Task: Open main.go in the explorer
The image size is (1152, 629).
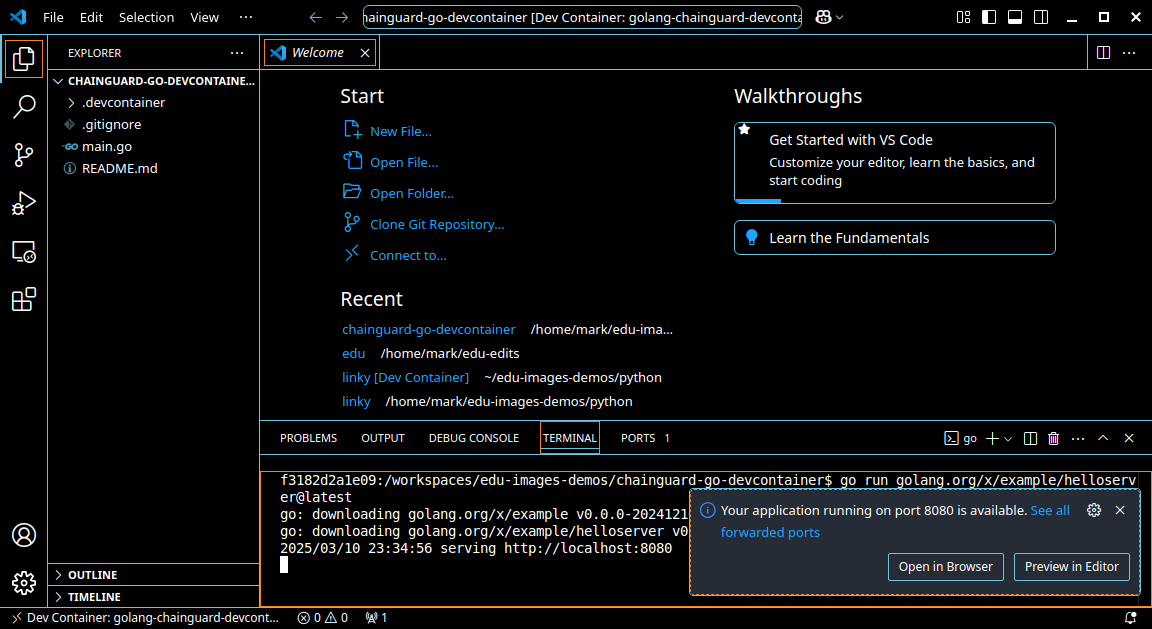Action: 155,147
